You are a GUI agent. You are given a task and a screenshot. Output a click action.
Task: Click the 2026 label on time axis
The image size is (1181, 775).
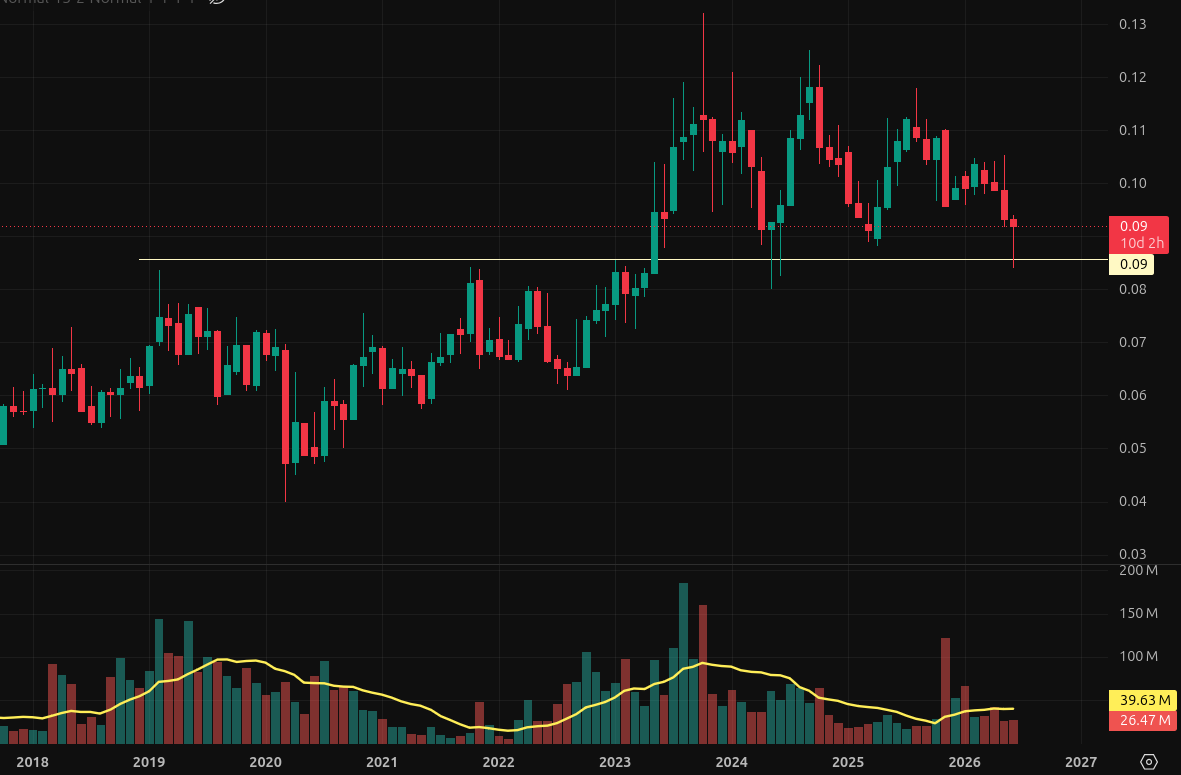[965, 762]
